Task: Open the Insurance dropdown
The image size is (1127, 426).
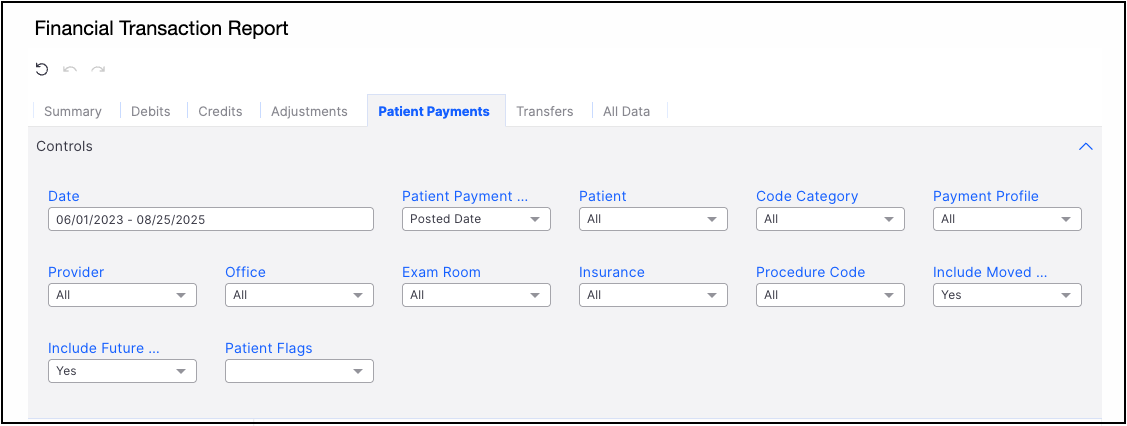Action: coord(653,295)
